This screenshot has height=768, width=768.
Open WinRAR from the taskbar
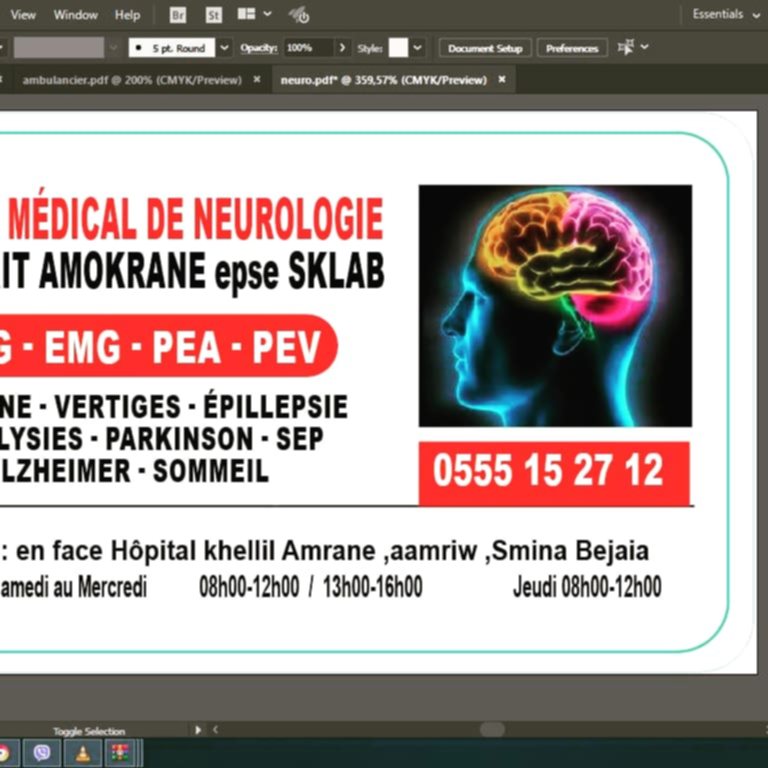[x=121, y=752]
